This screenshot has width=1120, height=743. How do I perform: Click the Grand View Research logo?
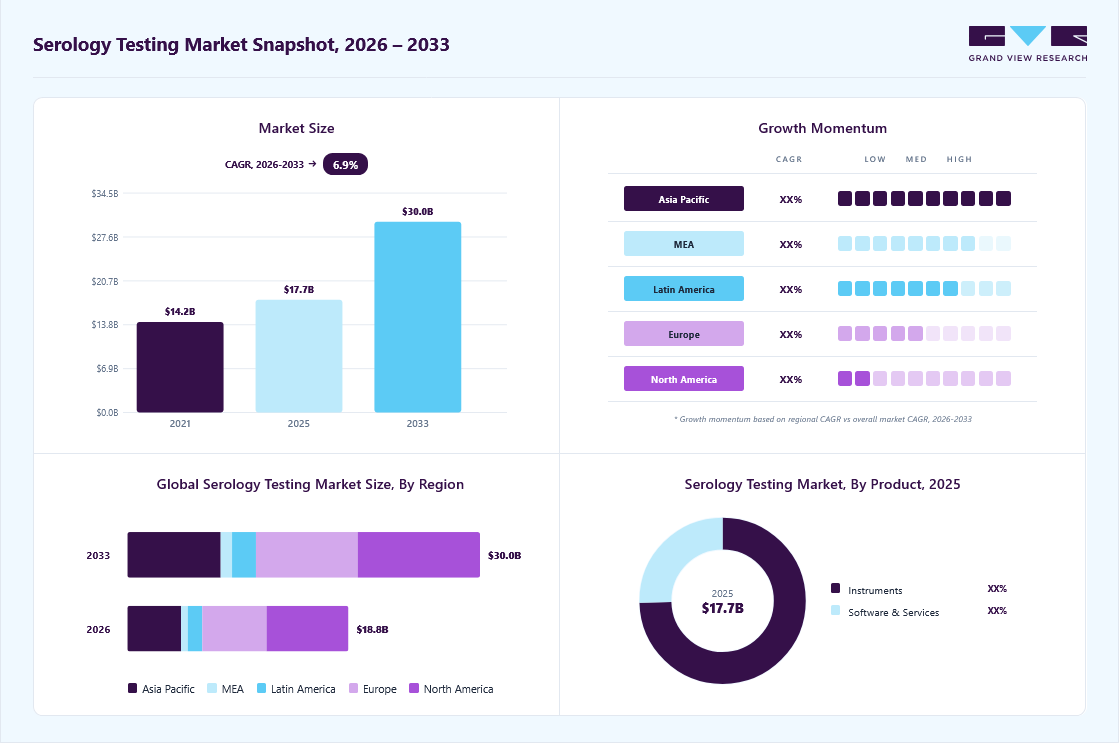pyautogui.click(x=1028, y=44)
